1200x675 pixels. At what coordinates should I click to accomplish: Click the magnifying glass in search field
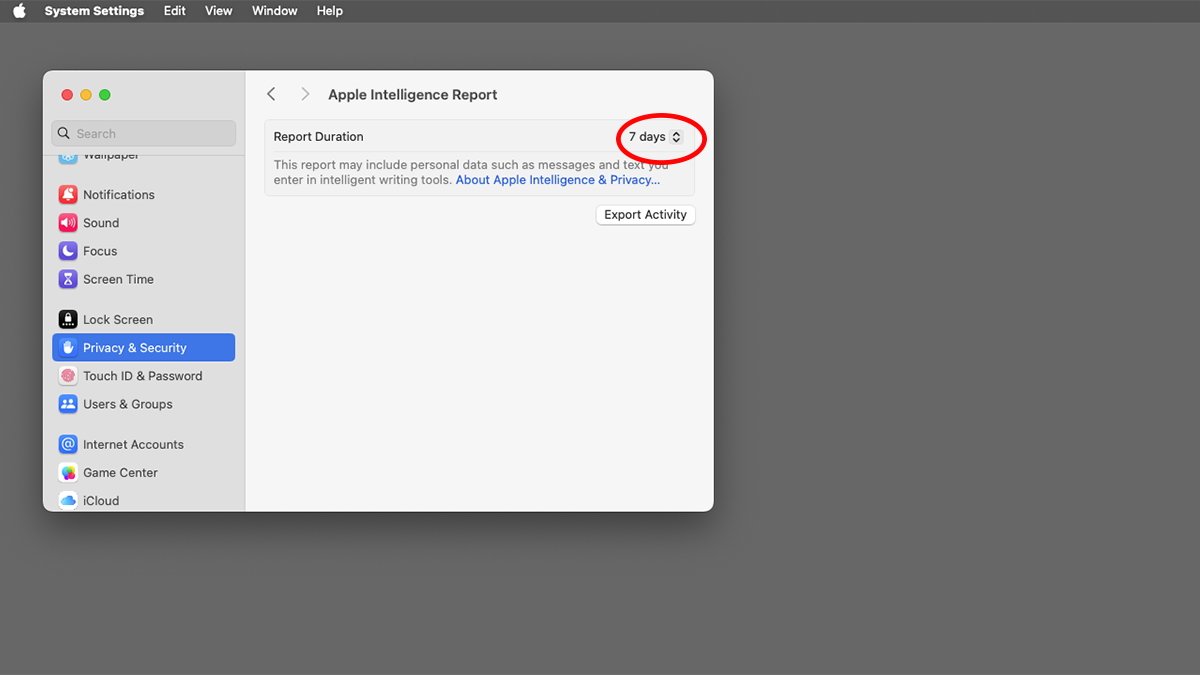pos(65,133)
